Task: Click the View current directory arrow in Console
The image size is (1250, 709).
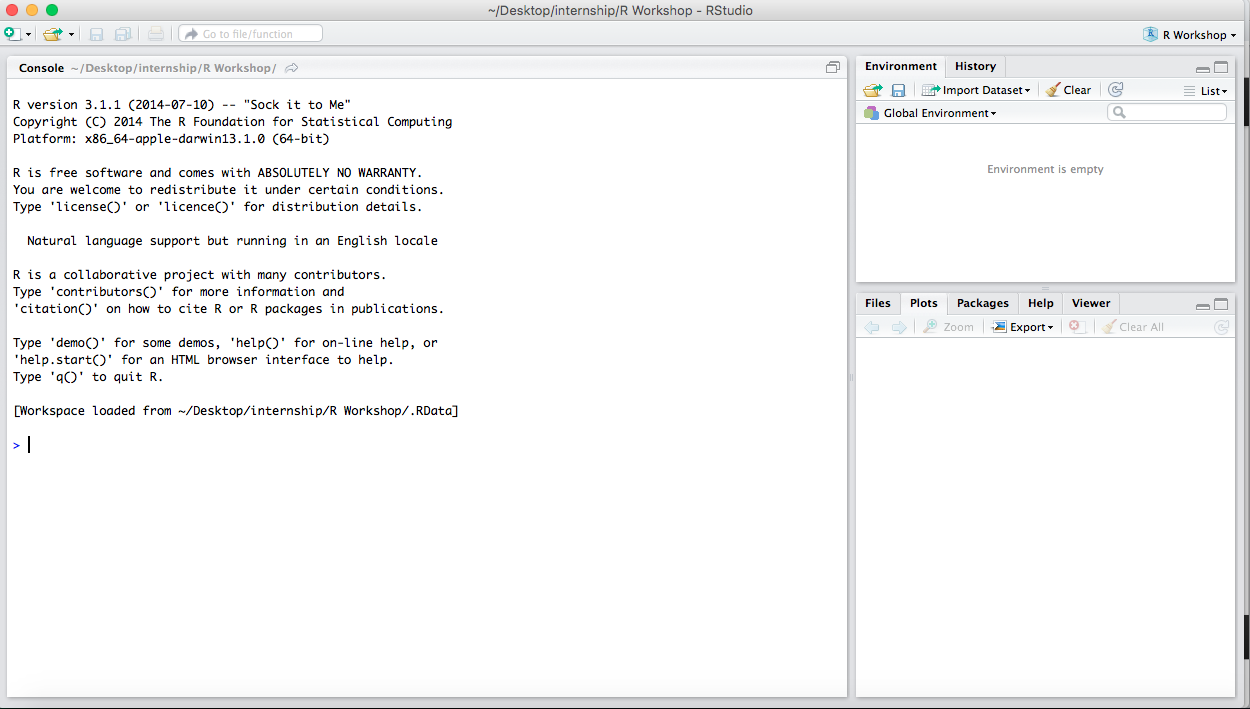Action: (x=292, y=68)
